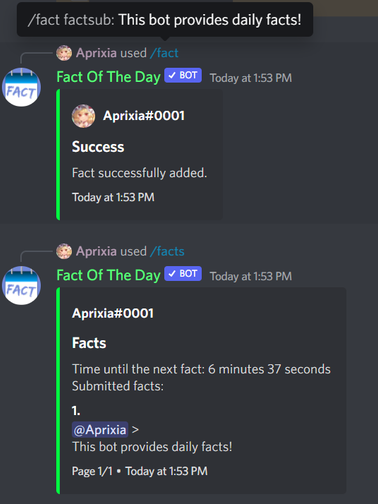Viewport: 378px width, 504px height.
Task: Open Aprixia's avatar inside the Success embed
Action: coord(83,116)
